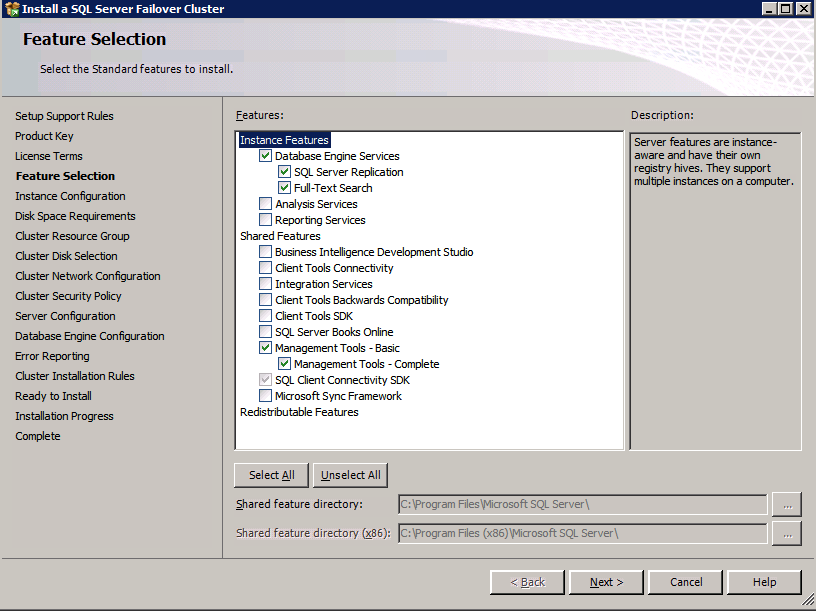
Task: Uncheck Database Engine Services checkbox
Action: click(x=265, y=156)
